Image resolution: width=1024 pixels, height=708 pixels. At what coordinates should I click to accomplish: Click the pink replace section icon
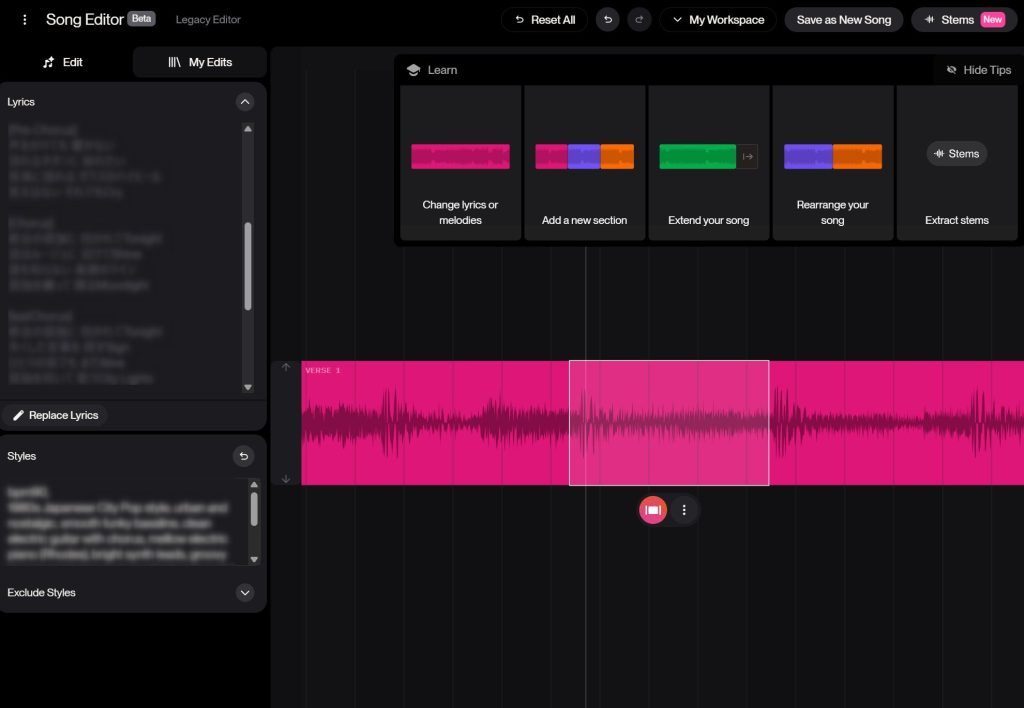pos(653,510)
